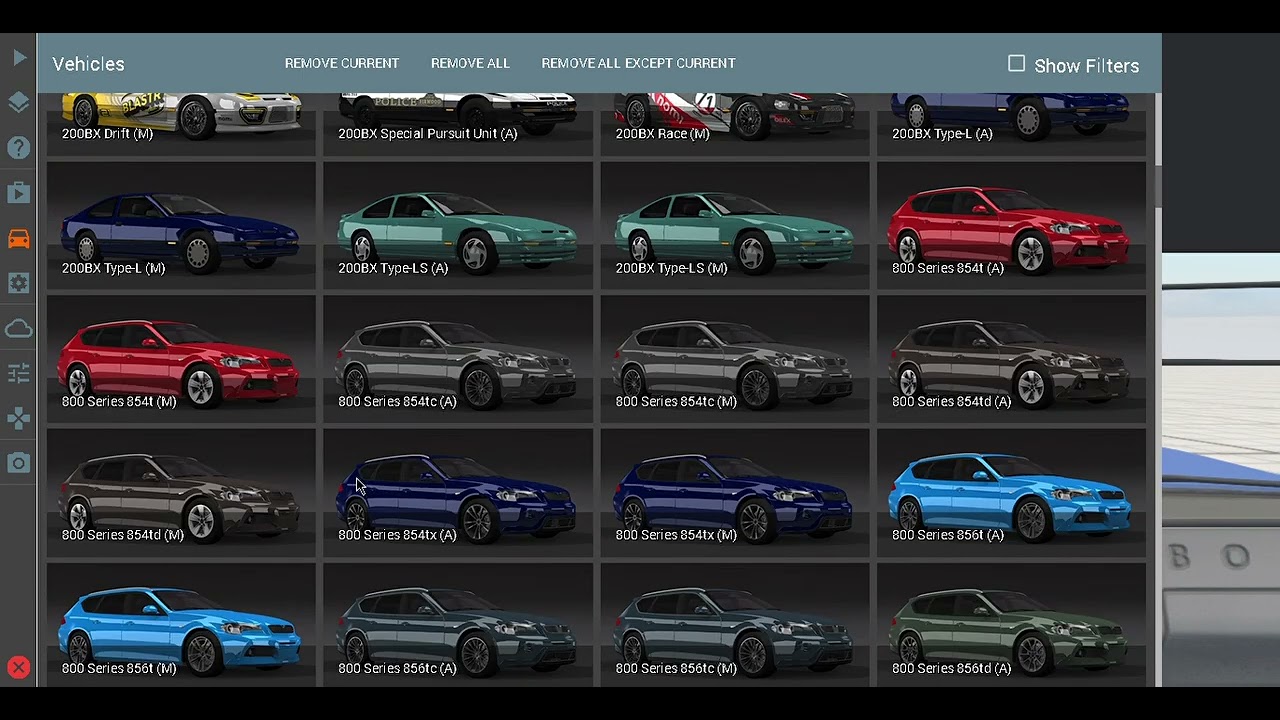Click REMOVE CURRENT button

click(342, 63)
